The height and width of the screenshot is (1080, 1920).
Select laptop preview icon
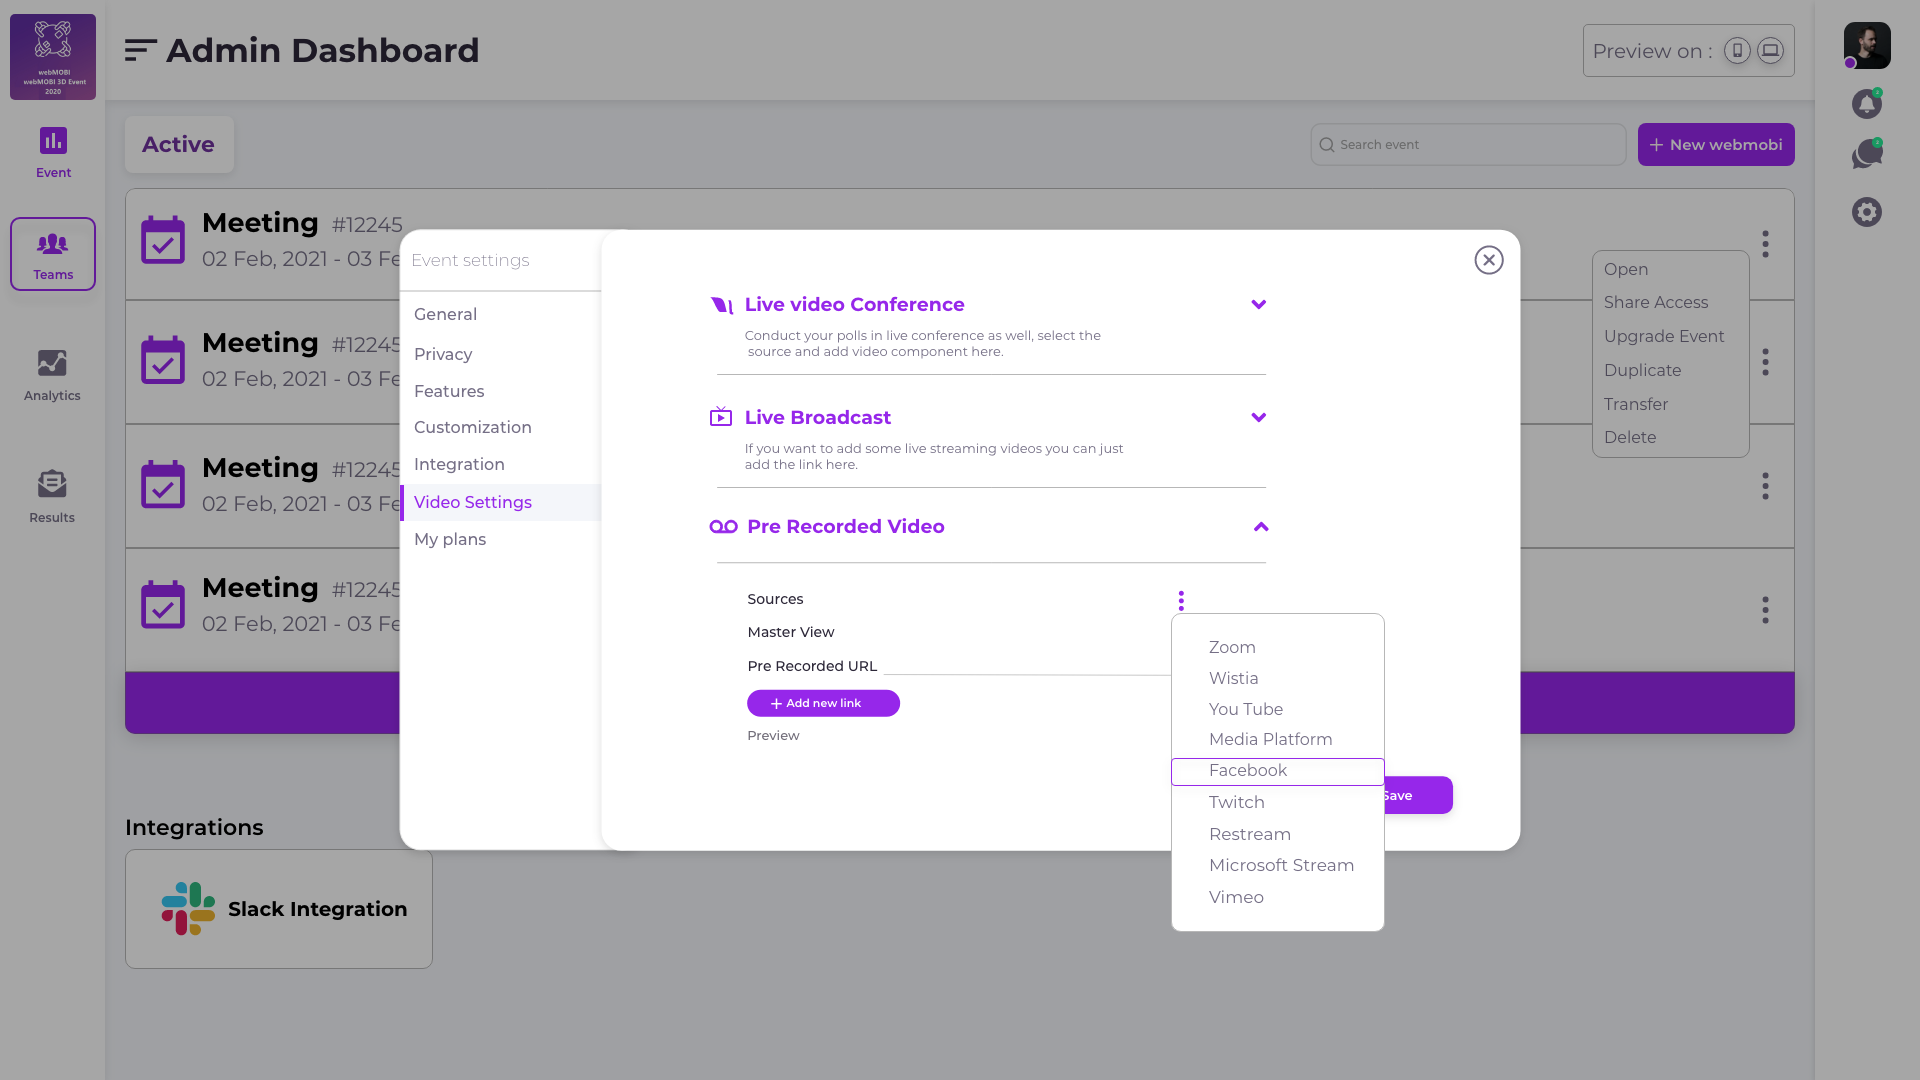[1770, 51]
